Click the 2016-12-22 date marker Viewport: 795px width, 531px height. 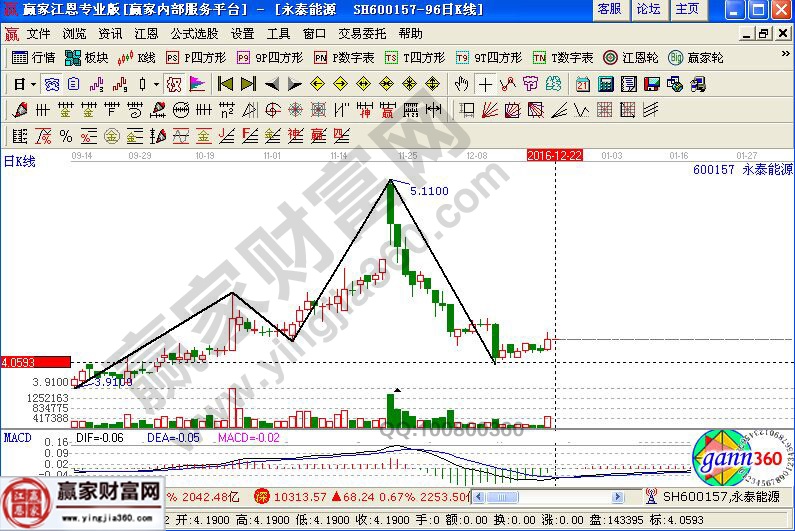pos(555,155)
